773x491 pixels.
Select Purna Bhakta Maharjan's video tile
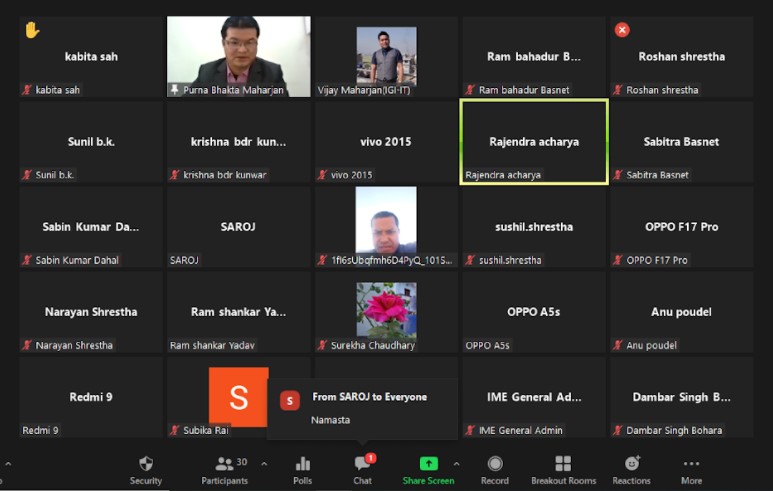(x=238, y=56)
